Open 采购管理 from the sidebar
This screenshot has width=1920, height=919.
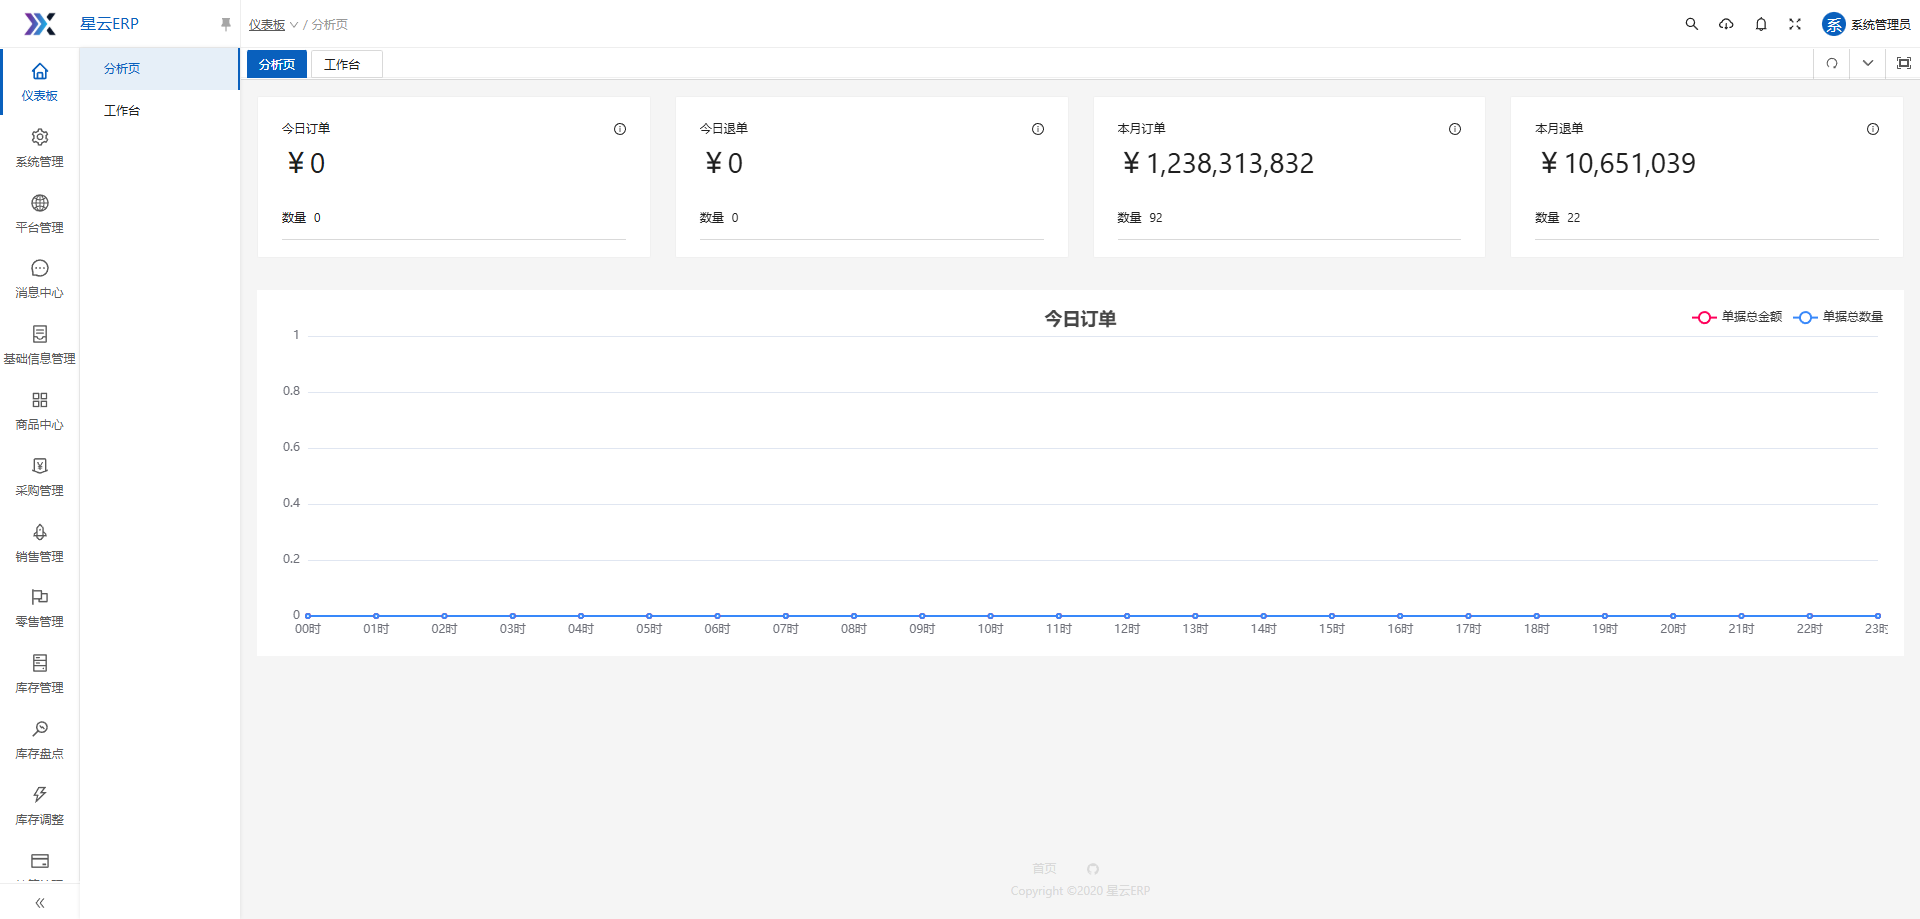tap(40, 477)
